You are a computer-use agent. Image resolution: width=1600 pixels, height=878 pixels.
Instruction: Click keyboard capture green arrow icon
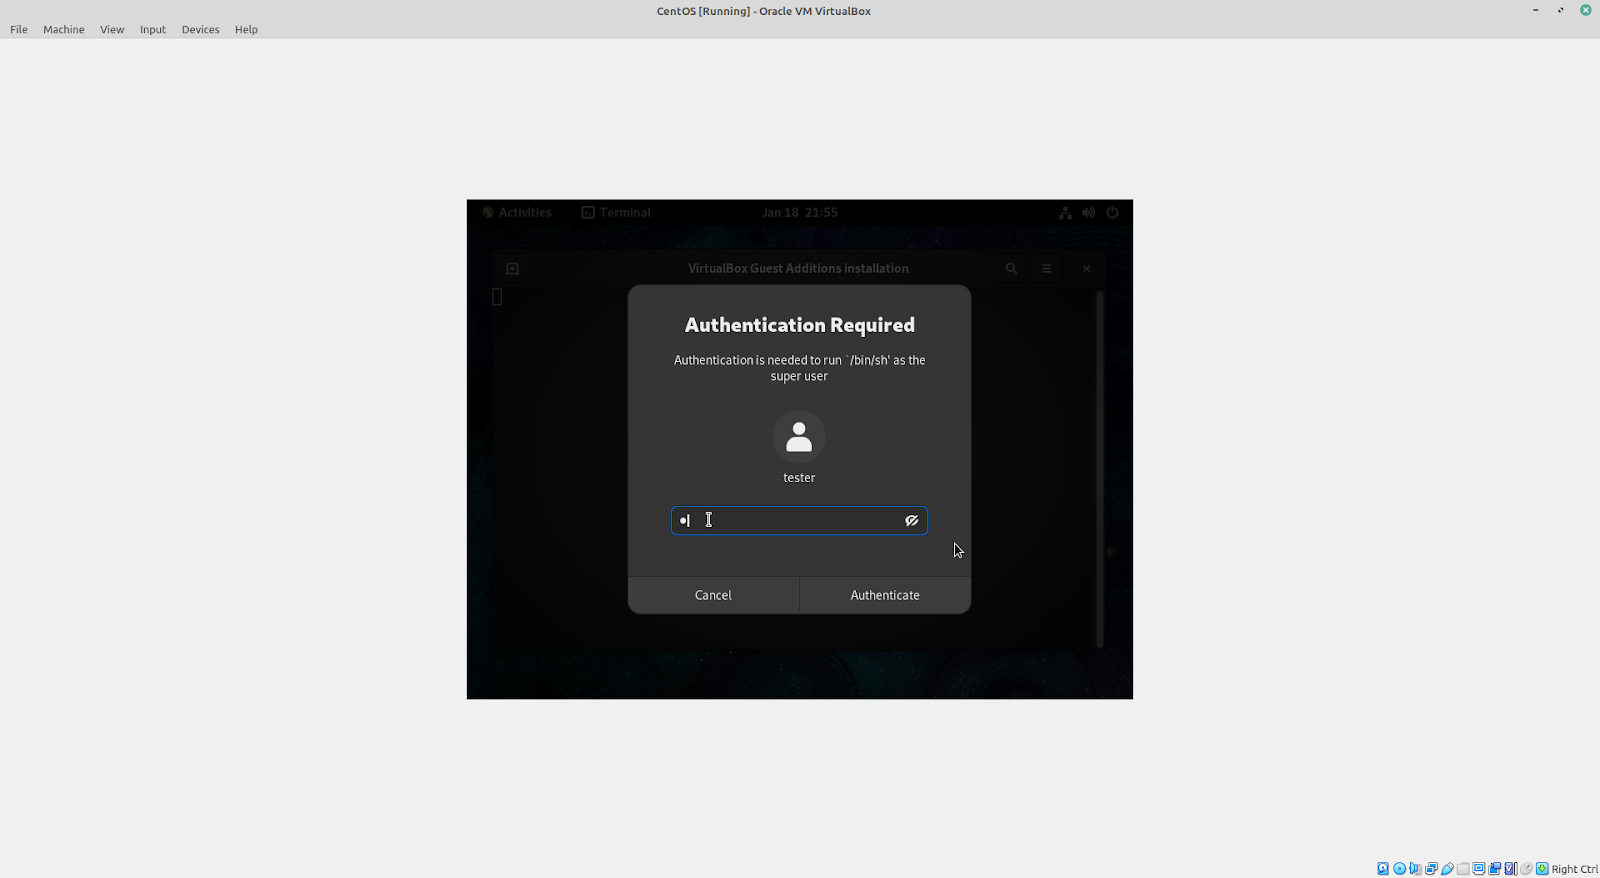tap(1542, 868)
